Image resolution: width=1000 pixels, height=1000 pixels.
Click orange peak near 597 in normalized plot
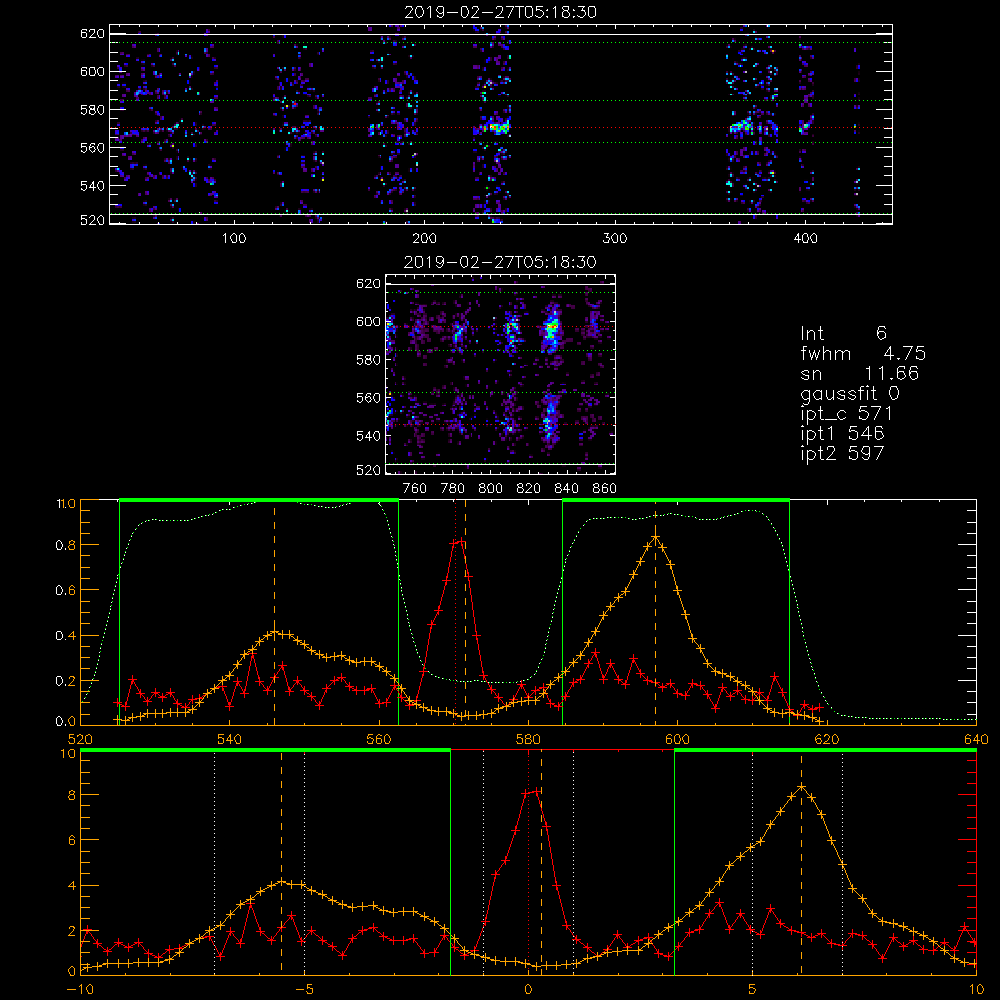tap(655, 537)
